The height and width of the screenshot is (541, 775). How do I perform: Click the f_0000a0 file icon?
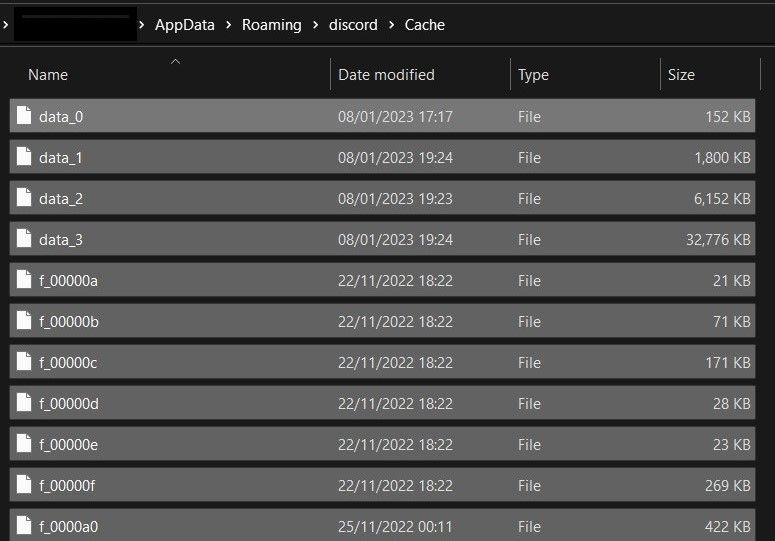coord(25,526)
